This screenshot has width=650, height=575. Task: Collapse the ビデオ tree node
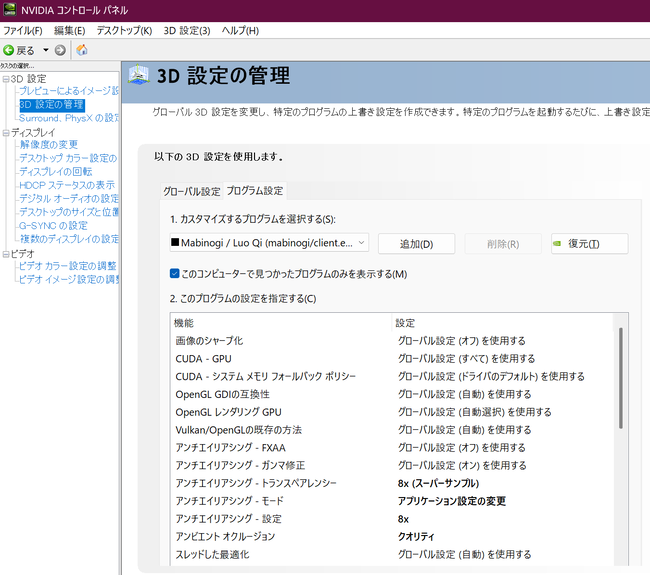click(6, 254)
